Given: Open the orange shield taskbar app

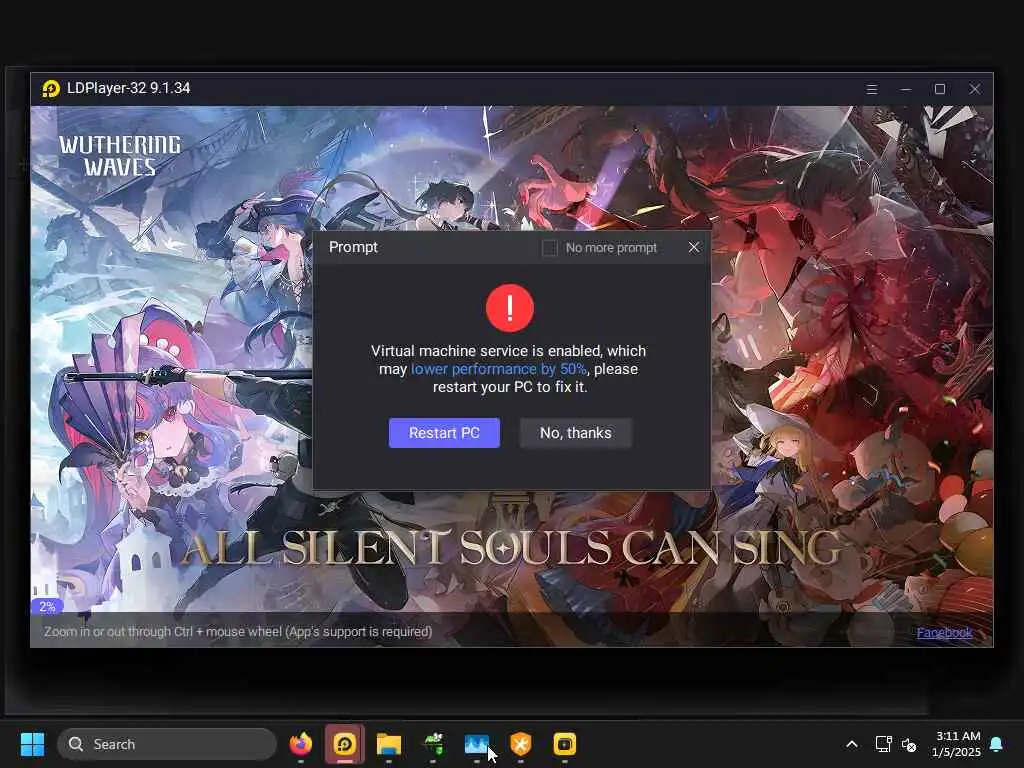Looking at the screenshot, I should point(520,744).
